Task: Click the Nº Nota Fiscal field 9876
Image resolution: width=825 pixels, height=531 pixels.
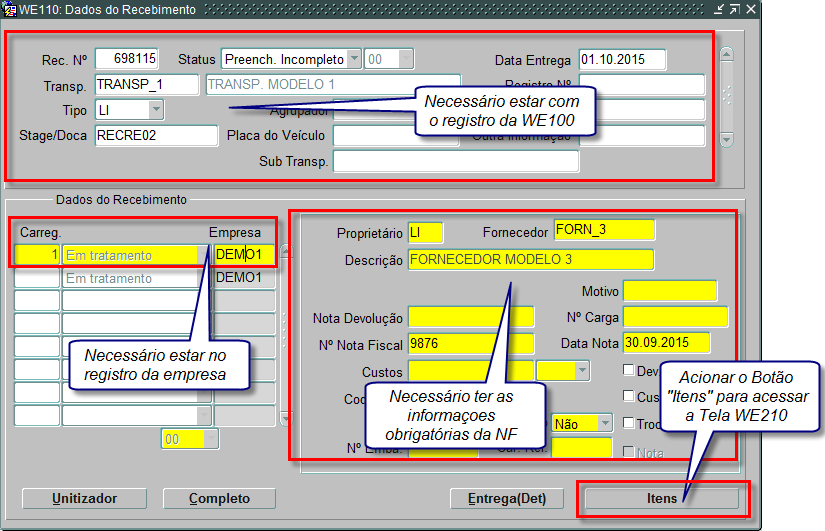Action: pyautogui.click(x=471, y=344)
